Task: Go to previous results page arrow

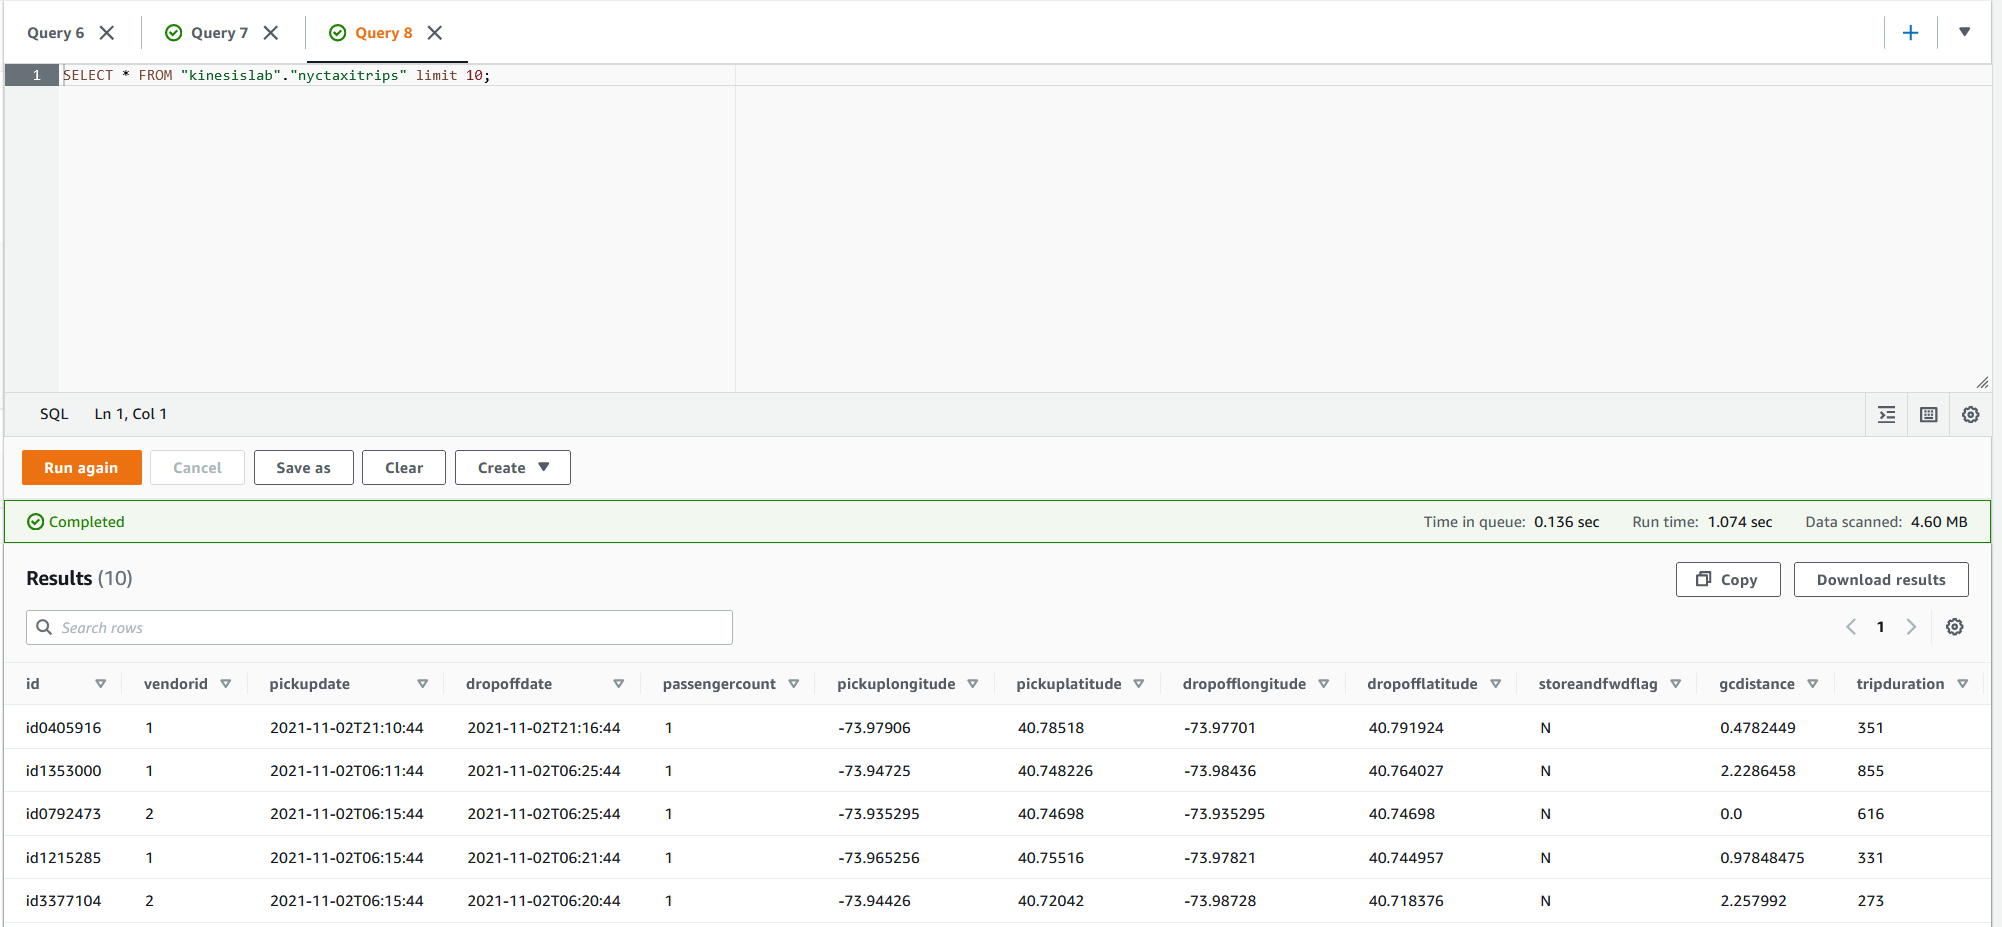Action: click(1851, 627)
